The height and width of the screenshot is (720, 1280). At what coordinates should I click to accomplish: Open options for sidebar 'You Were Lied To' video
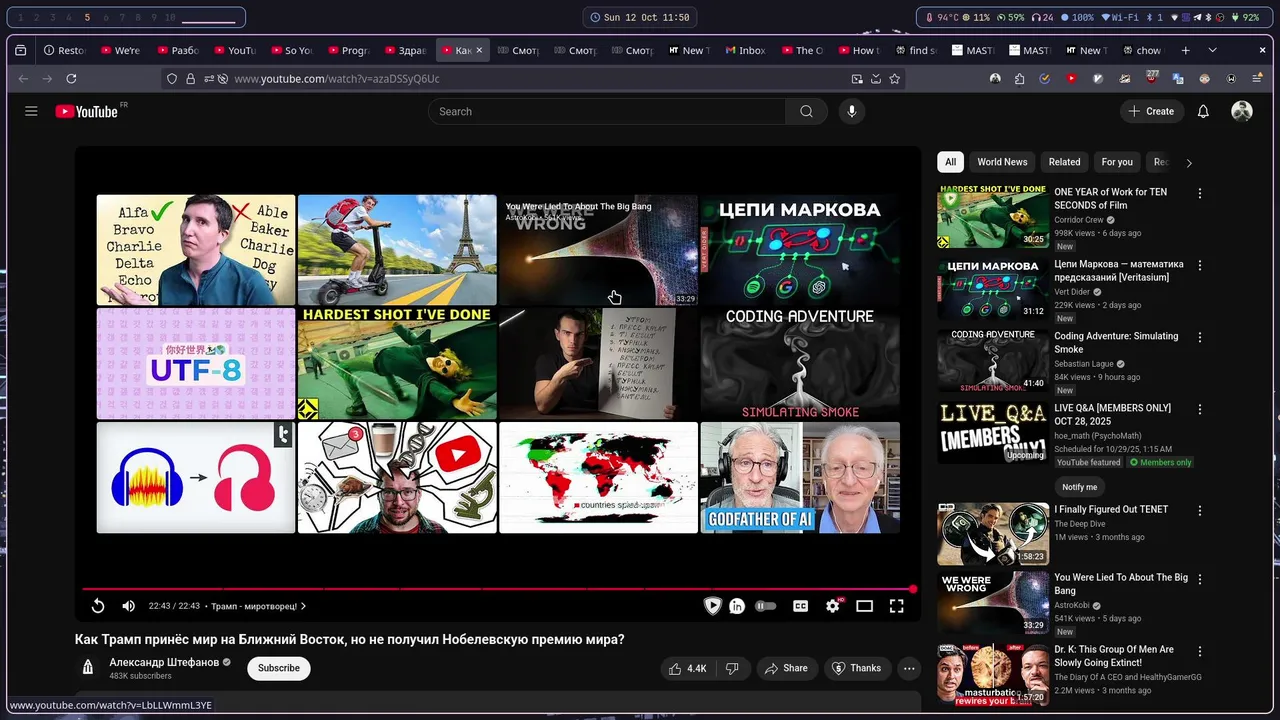coord(1200,578)
